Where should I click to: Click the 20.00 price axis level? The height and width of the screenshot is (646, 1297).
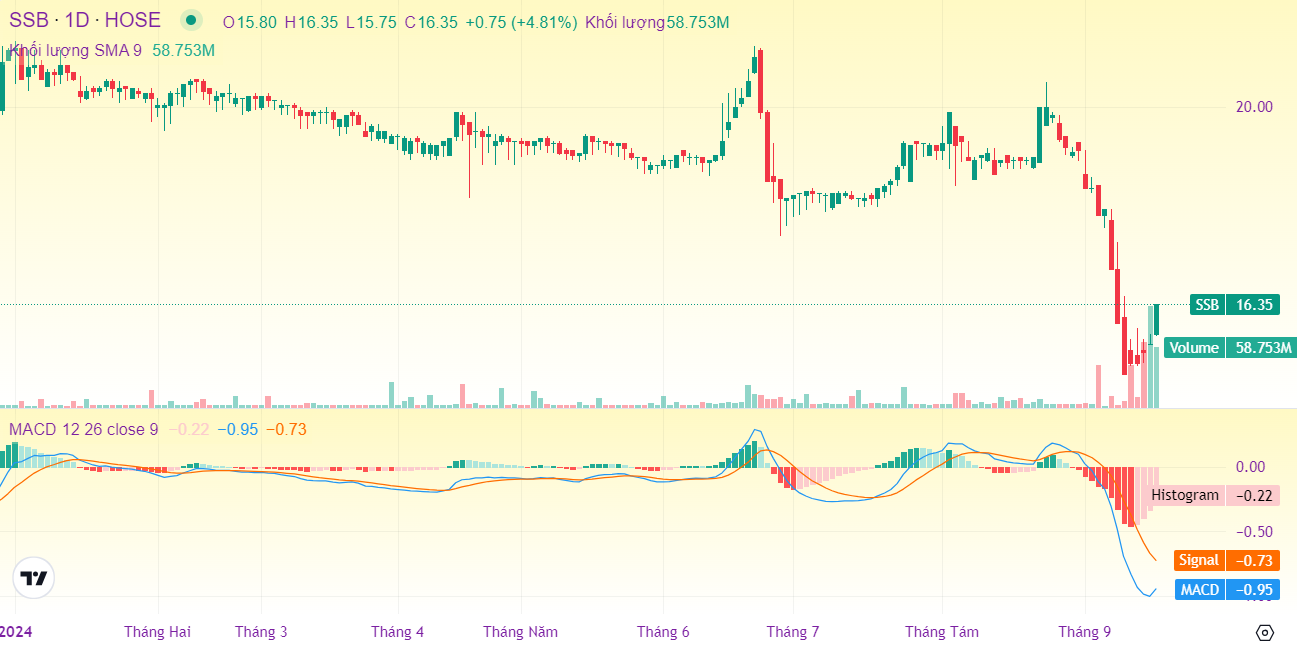(x=1255, y=107)
